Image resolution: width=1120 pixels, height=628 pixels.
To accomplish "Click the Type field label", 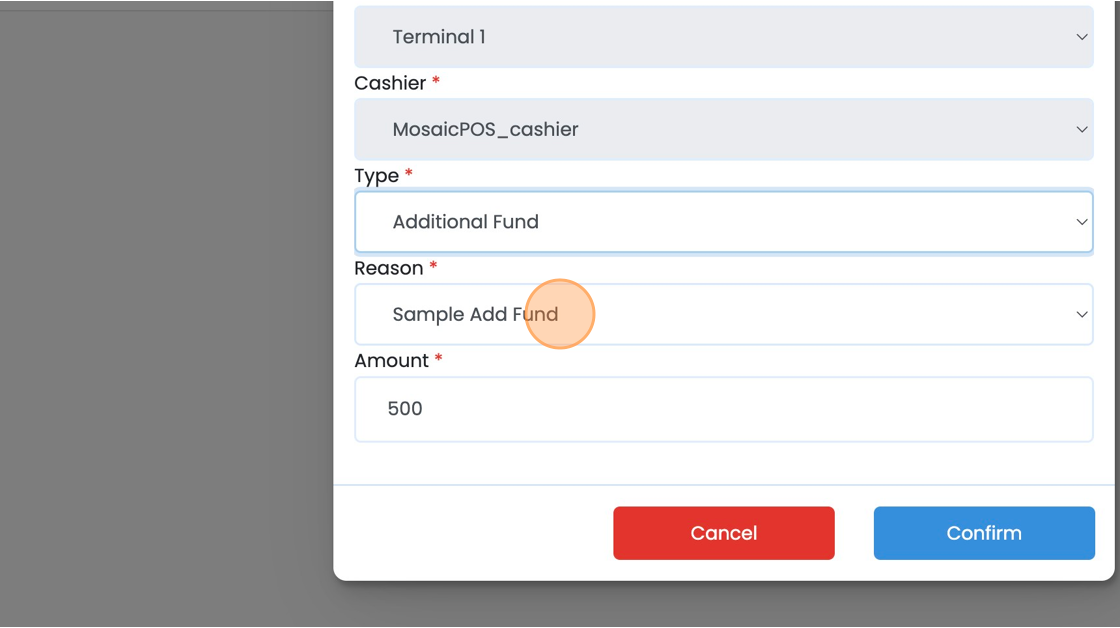I will click(377, 176).
